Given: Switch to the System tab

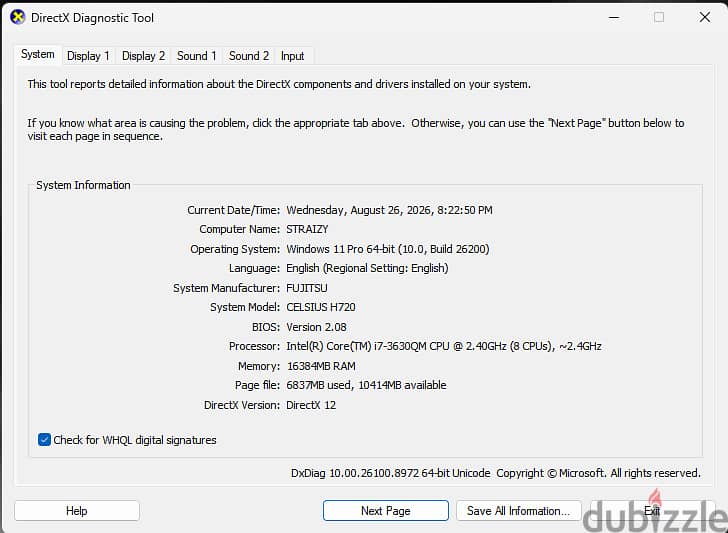Looking at the screenshot, I should [x=38, y=54].
